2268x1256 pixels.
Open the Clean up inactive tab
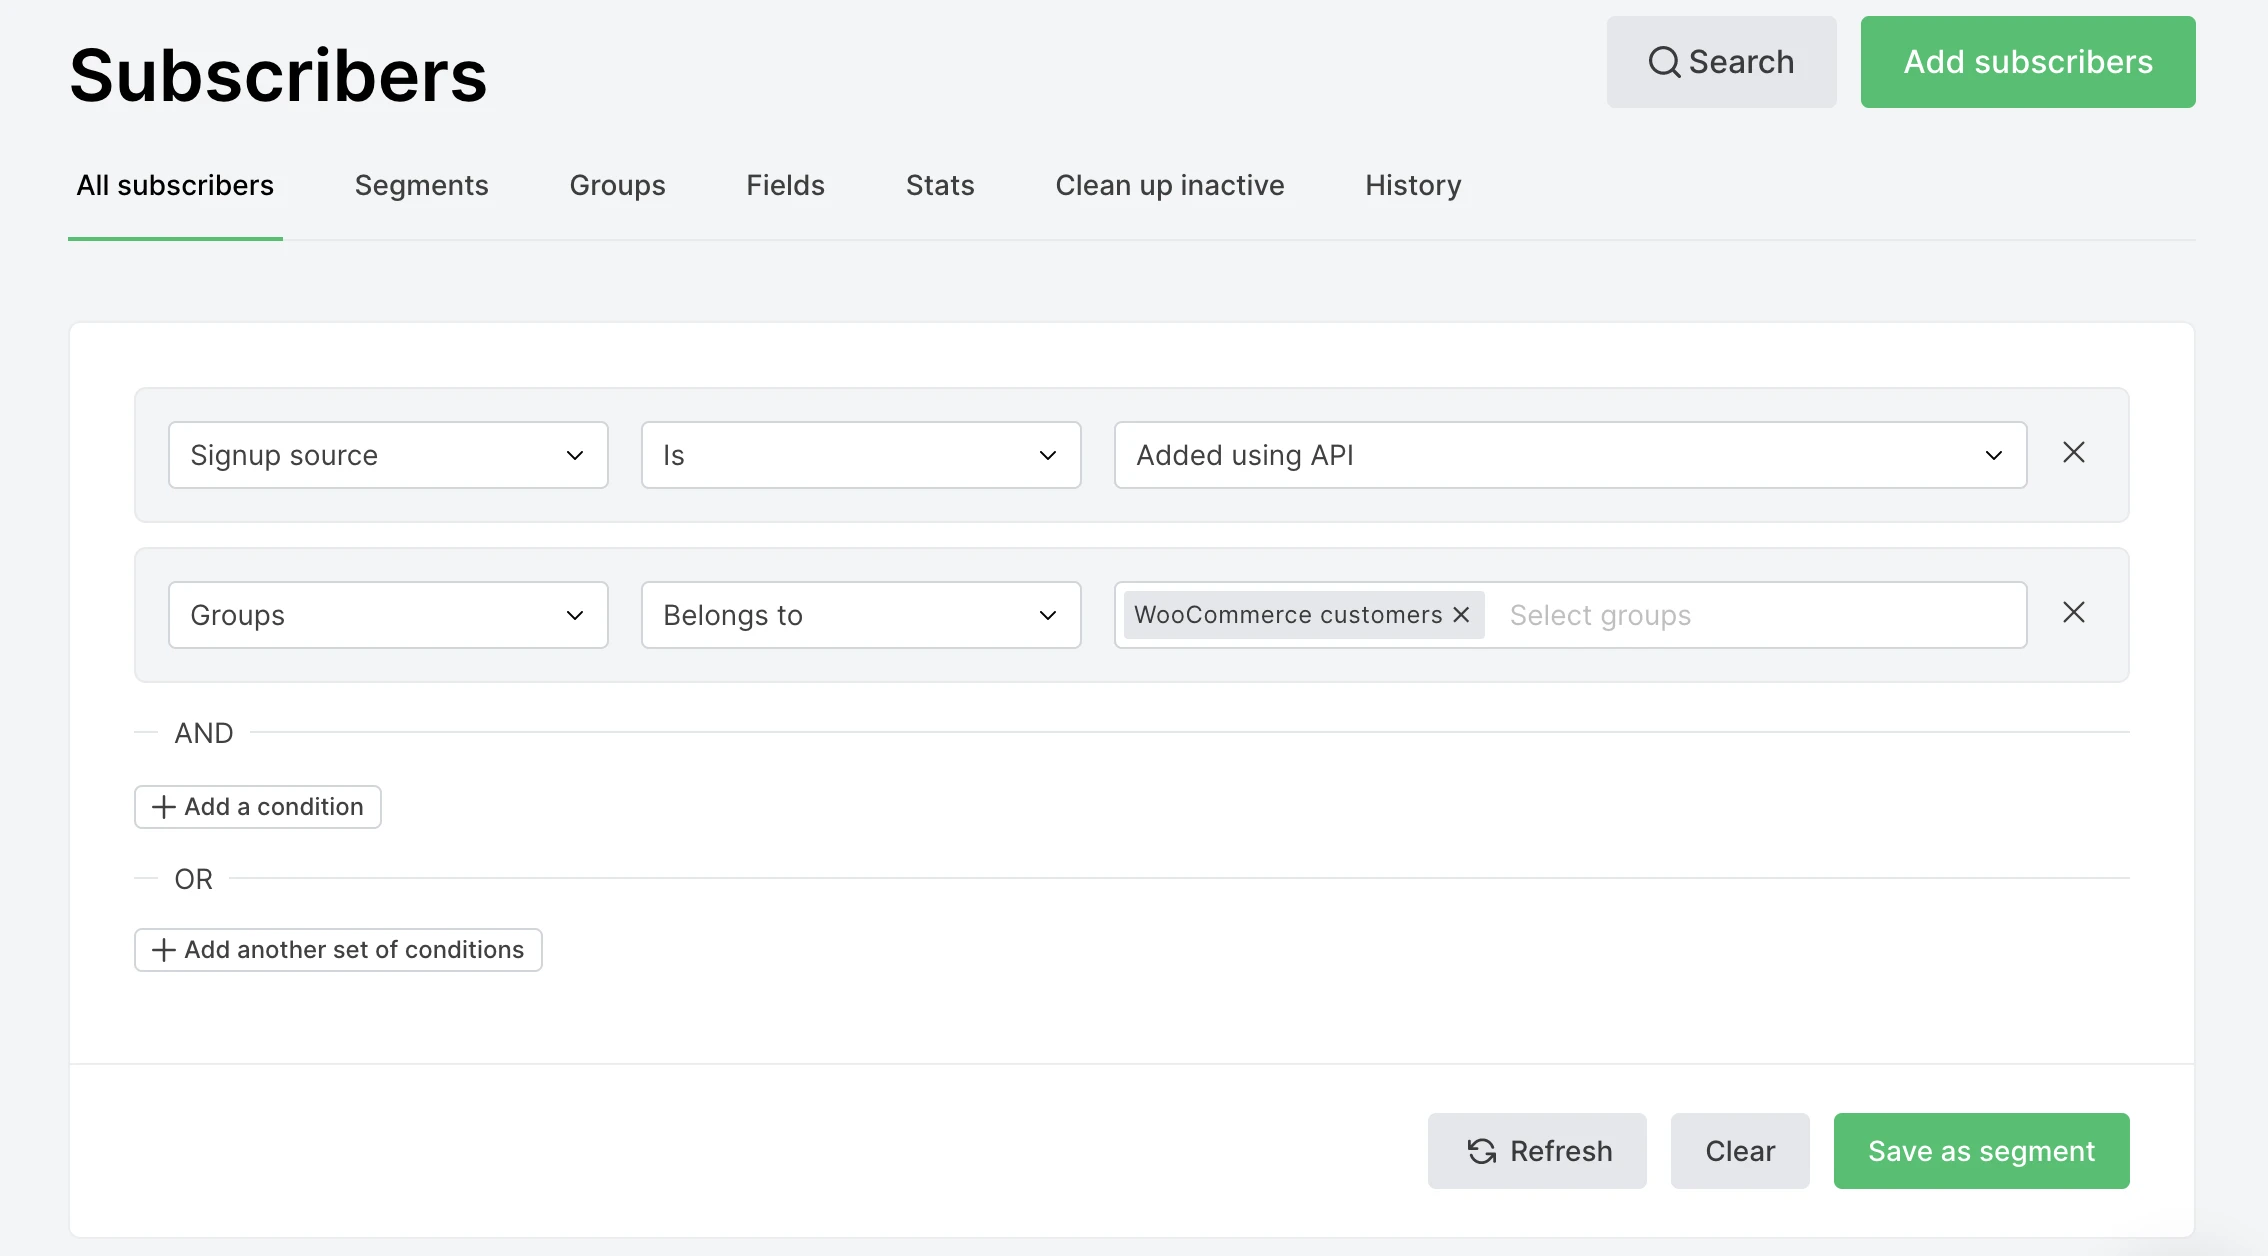(x=1169, y=186)
